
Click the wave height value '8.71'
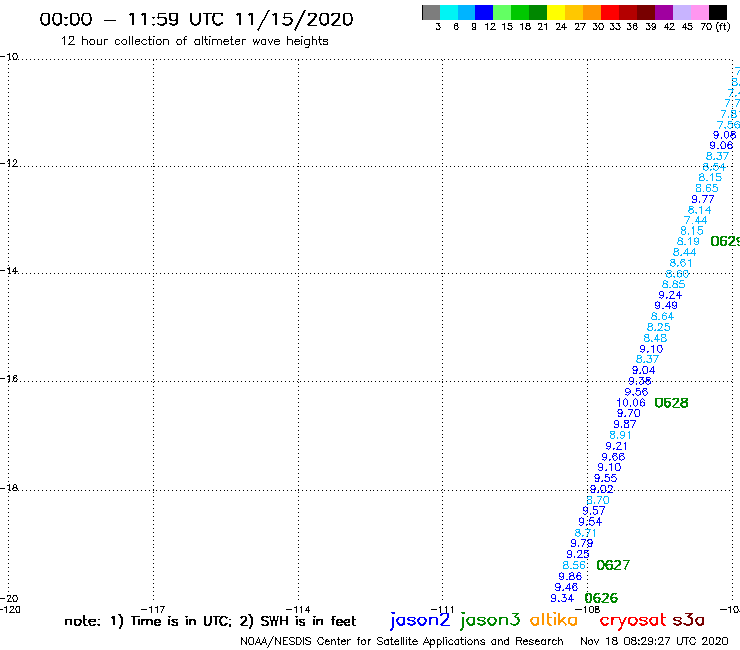[586, 532]
